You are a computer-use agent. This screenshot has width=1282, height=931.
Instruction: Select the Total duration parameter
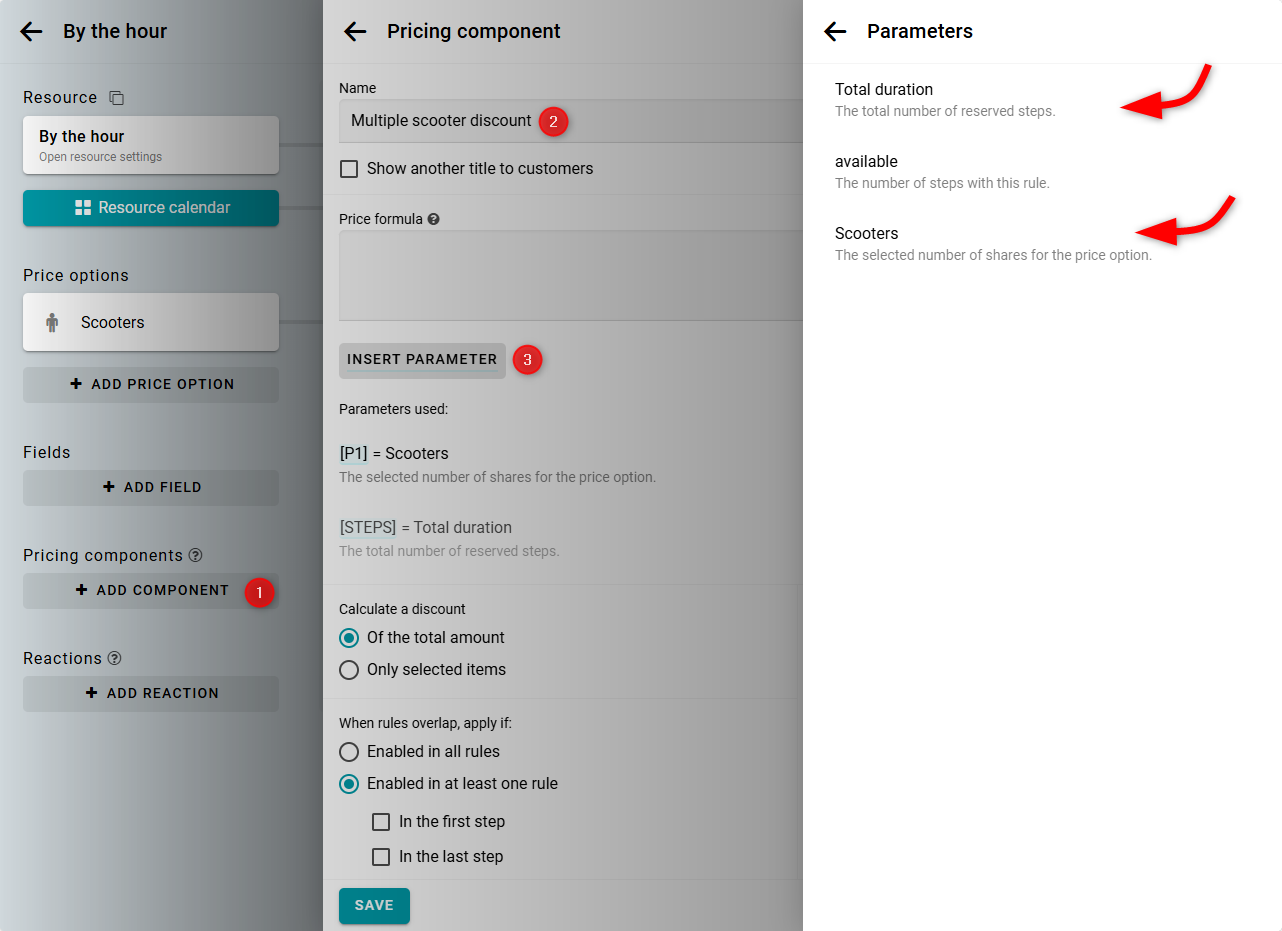coord(884,90)
